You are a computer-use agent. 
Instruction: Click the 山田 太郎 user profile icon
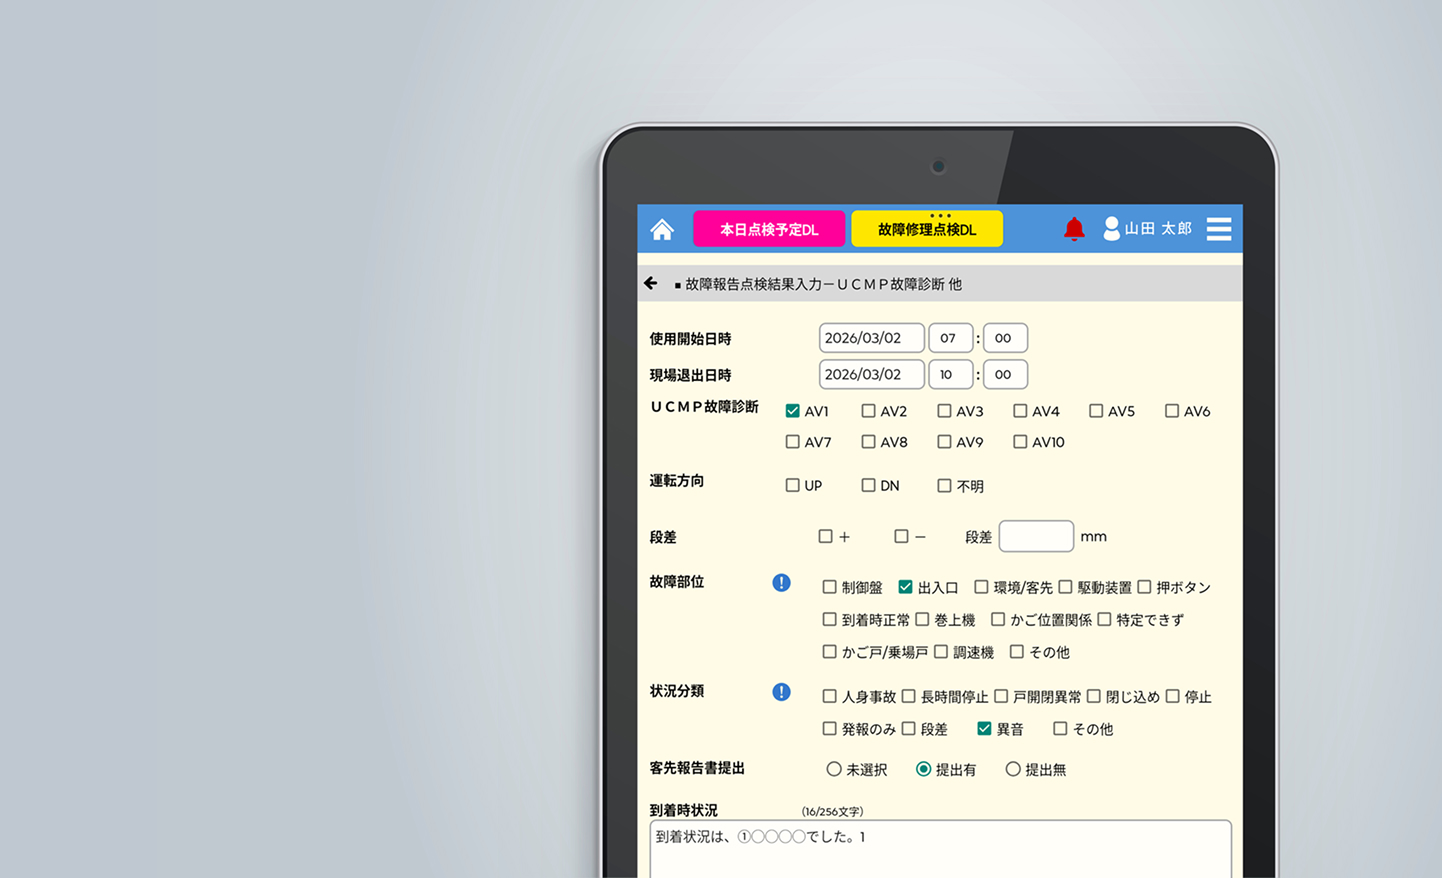point(1111,229)
